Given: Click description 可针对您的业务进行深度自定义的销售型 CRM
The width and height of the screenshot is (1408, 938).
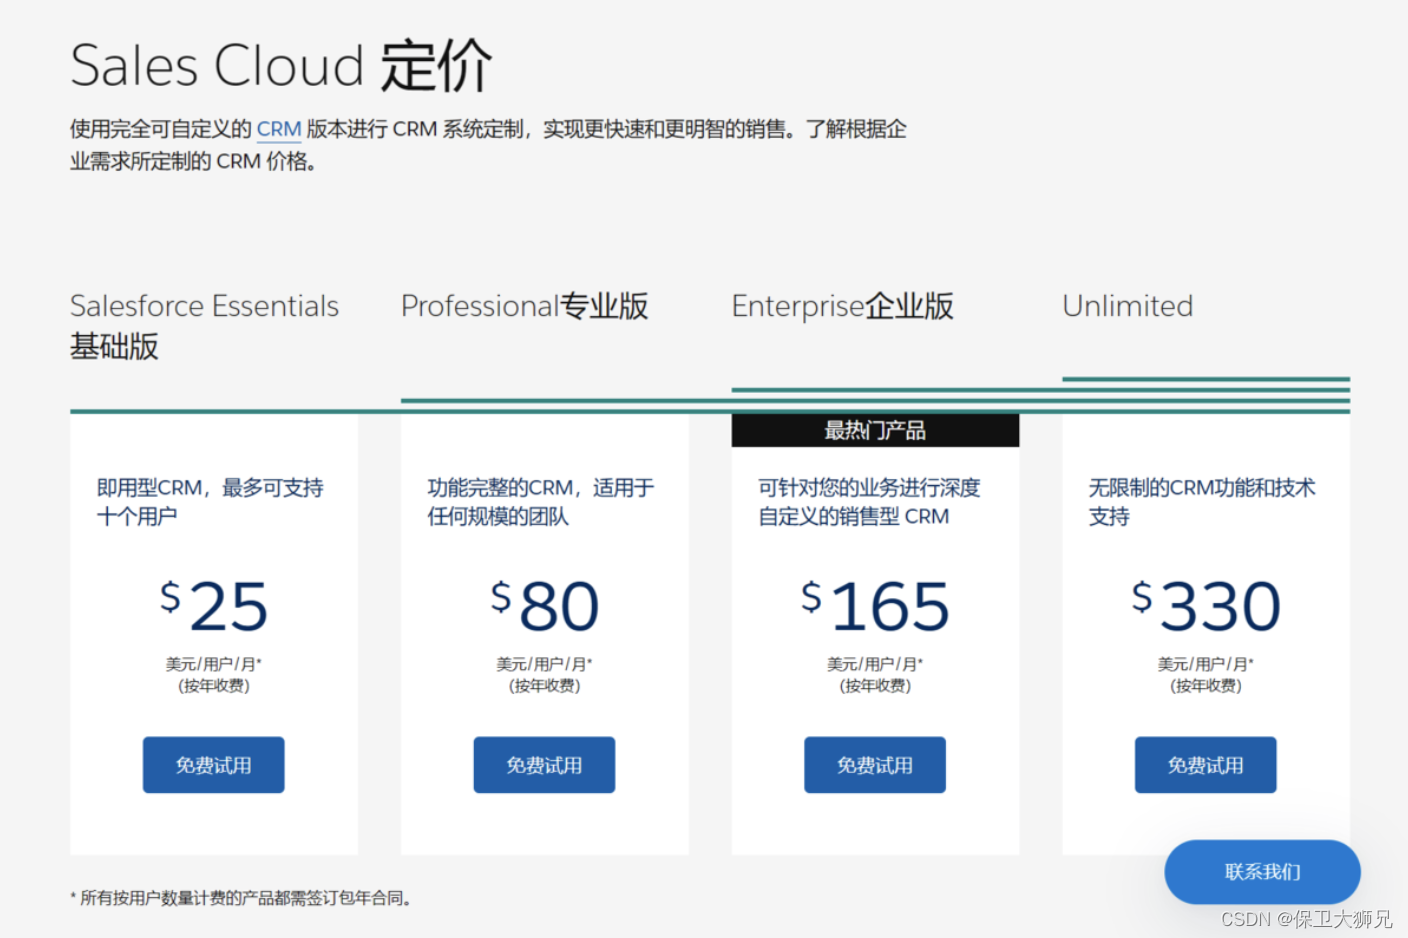Looking at the screenshot, I should pos(869,502).
